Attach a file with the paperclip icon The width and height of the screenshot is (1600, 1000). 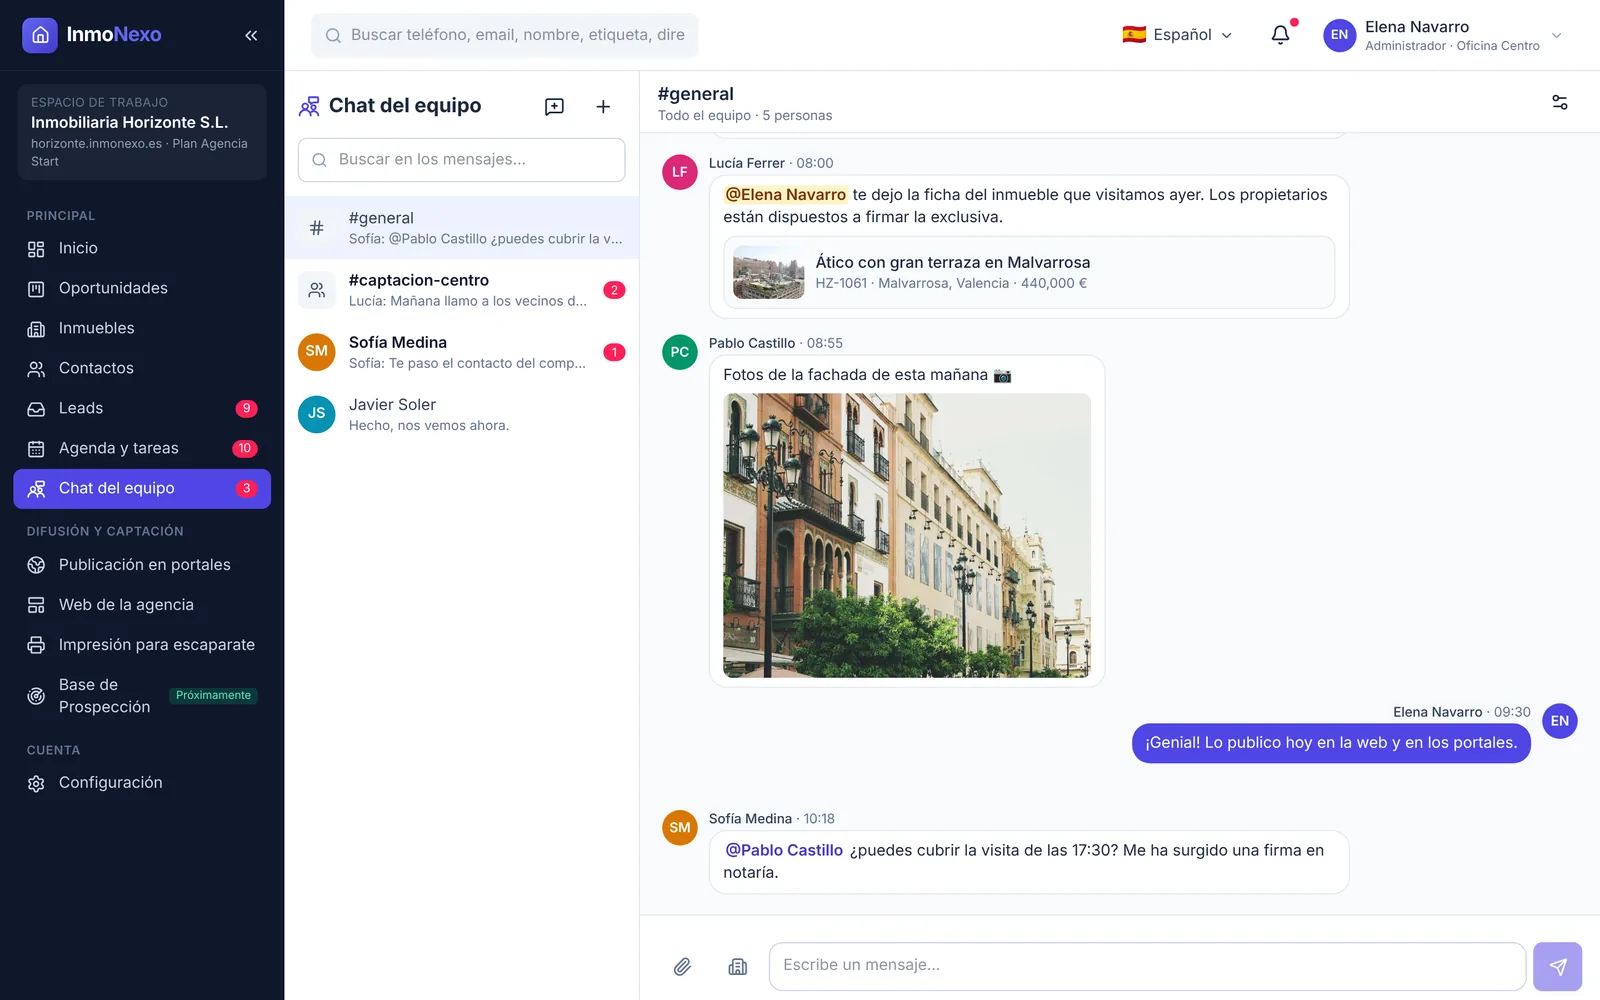682,966
